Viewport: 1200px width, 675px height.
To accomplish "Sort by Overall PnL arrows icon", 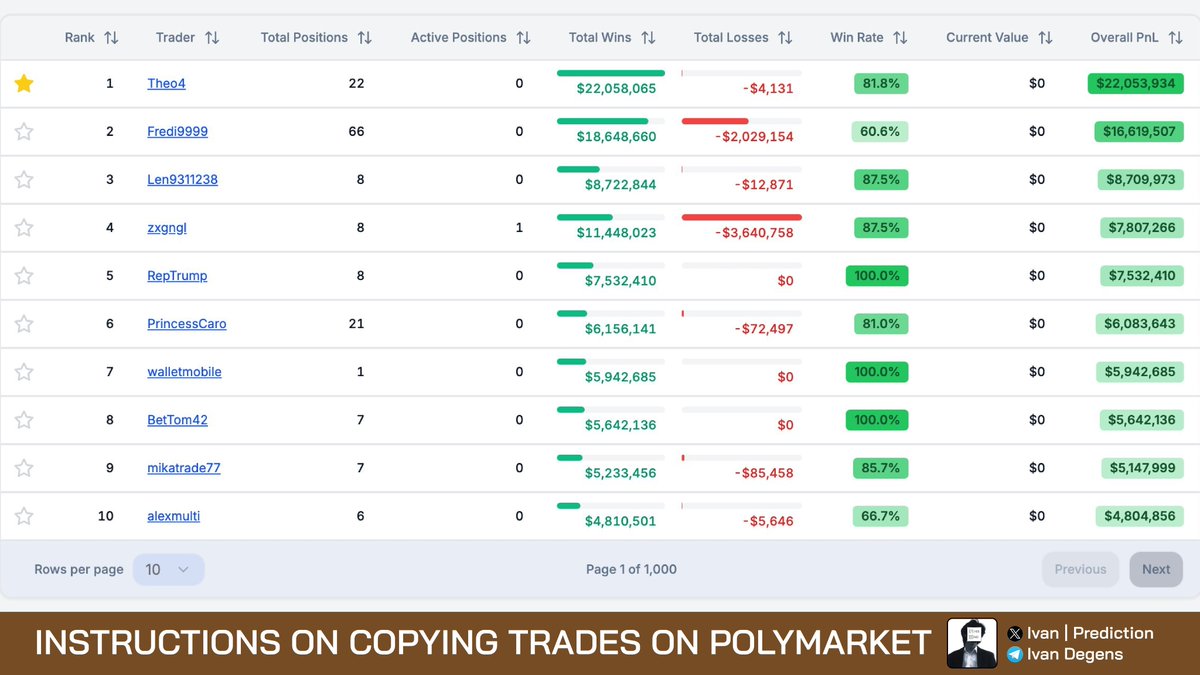I will click(1175, 38).
